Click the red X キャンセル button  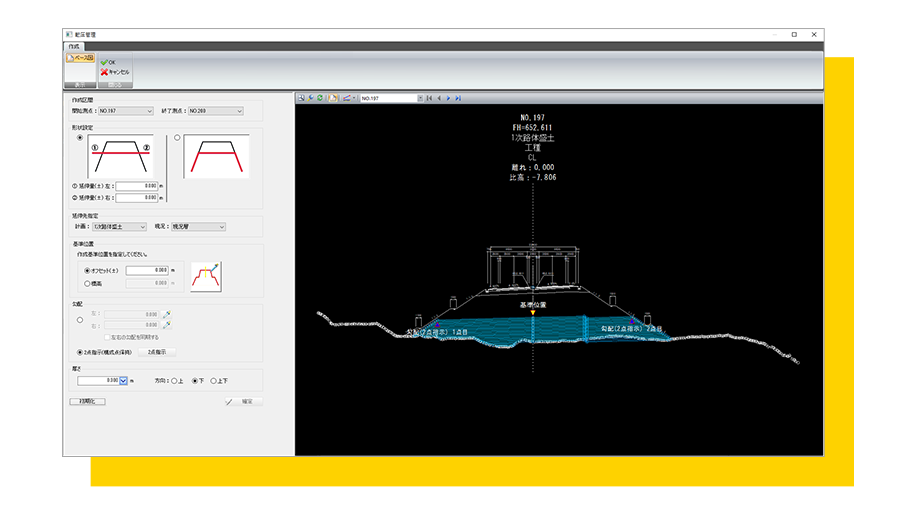(115, 72)
